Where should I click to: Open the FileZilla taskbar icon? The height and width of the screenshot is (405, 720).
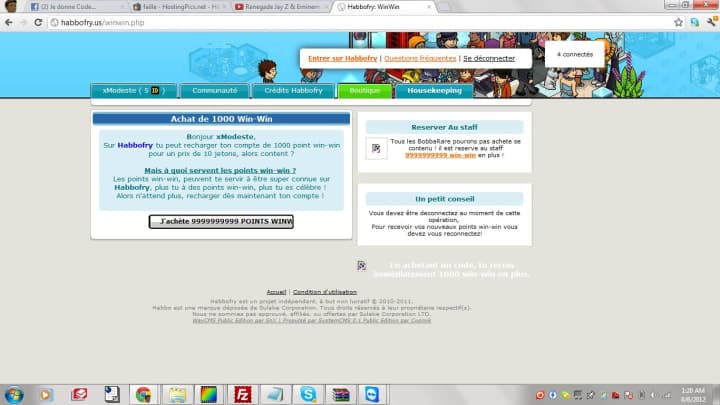pyautogui.click(x=242, y=394)
